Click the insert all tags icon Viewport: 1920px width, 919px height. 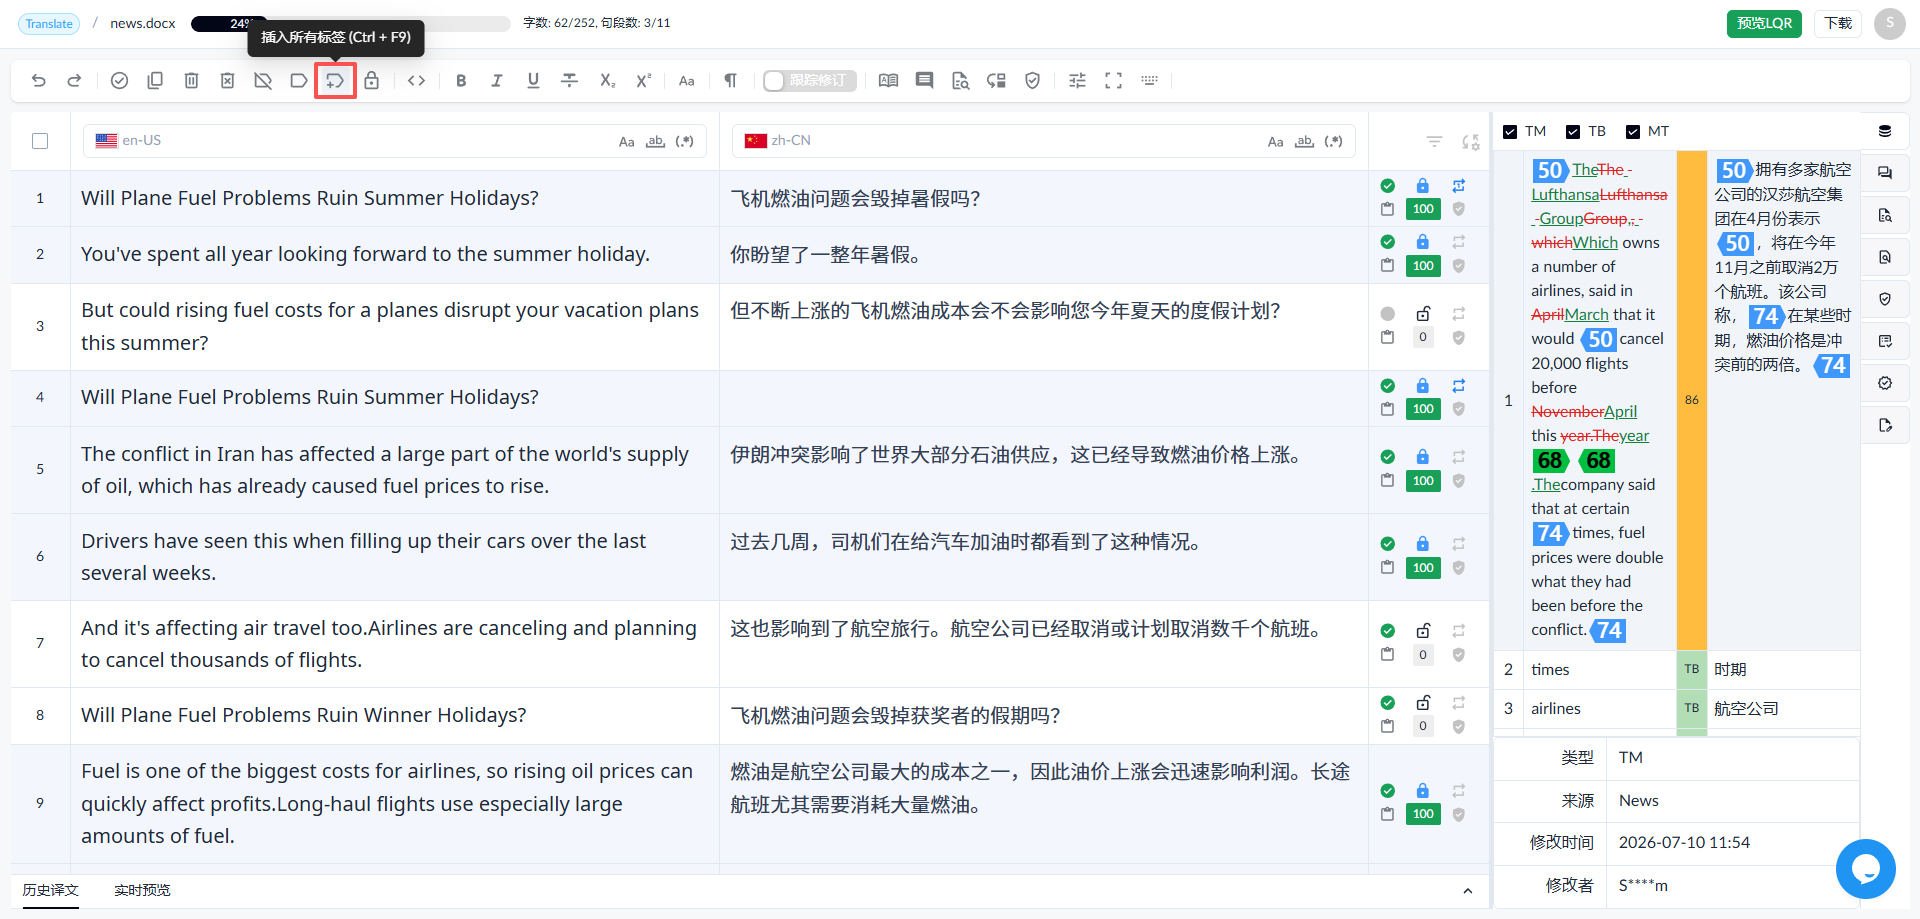pos(335,81)
